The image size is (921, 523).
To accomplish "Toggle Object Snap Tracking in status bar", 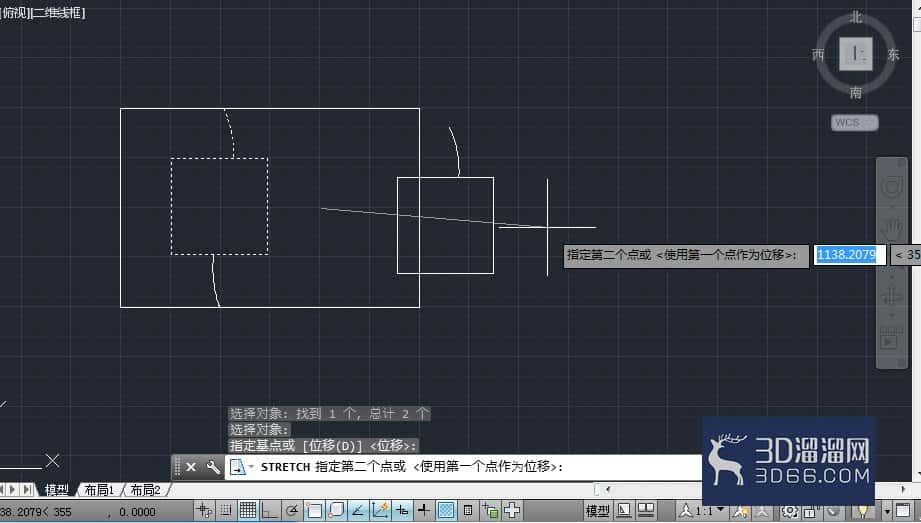I will pos(358,510).
